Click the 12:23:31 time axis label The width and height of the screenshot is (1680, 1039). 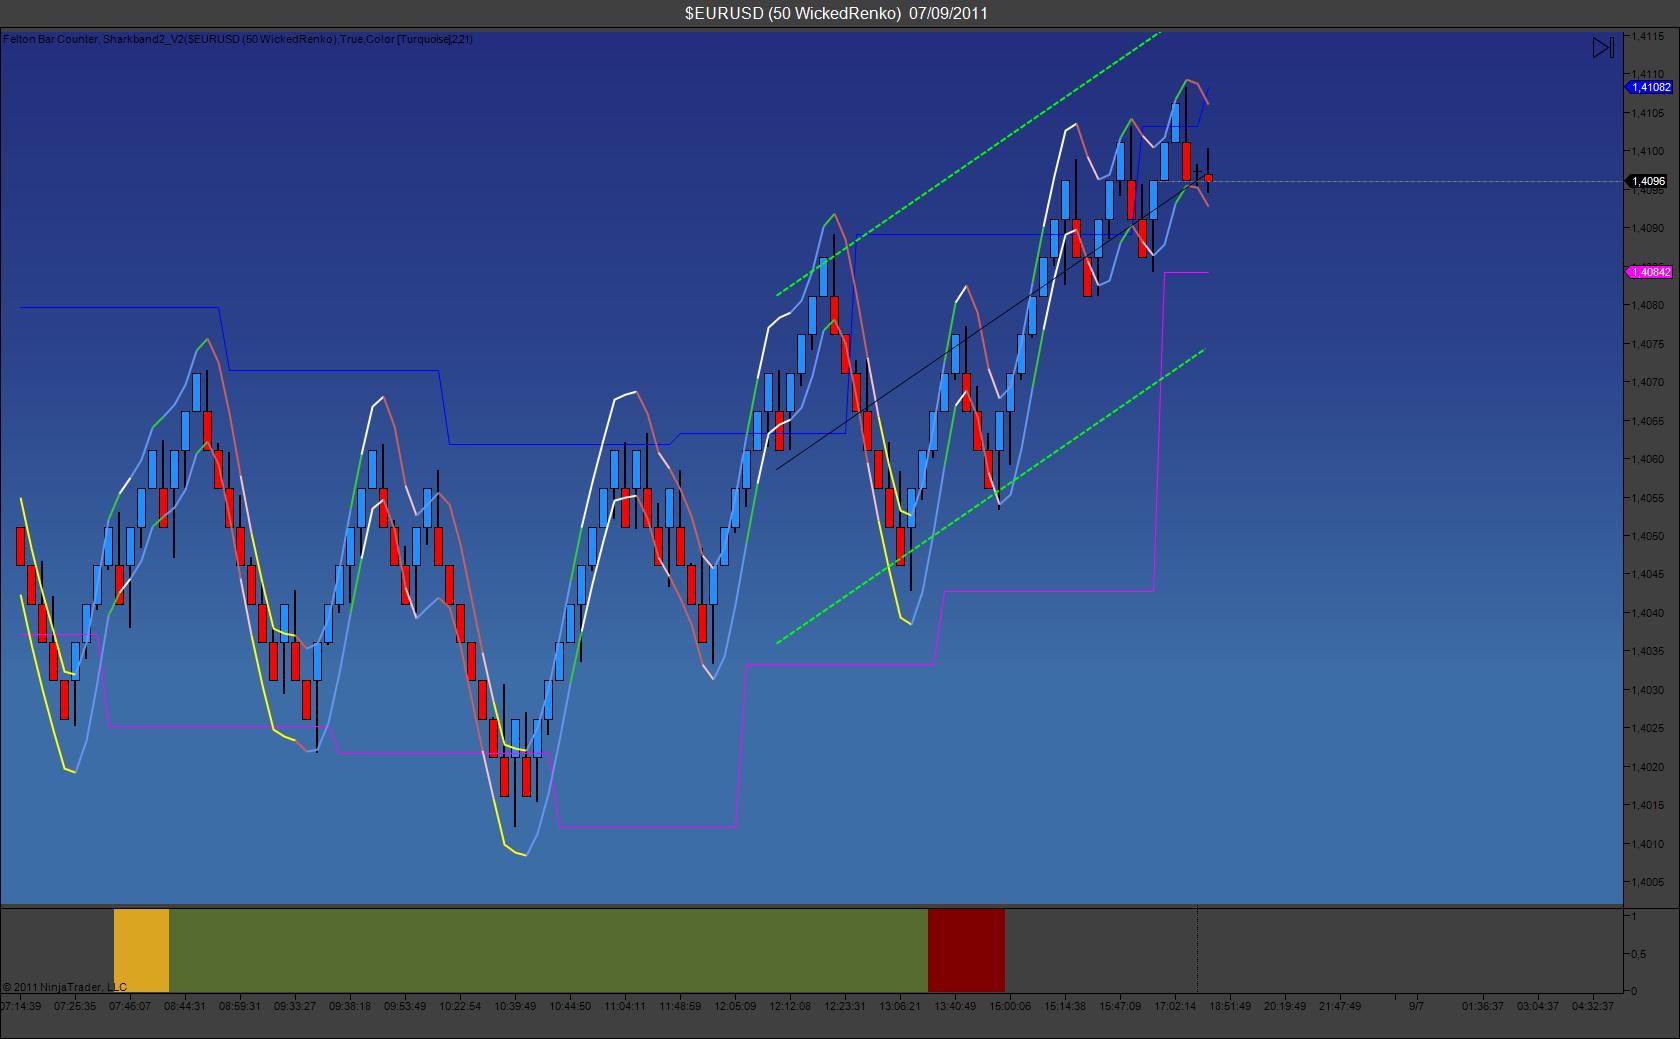tap(845, 1006)
